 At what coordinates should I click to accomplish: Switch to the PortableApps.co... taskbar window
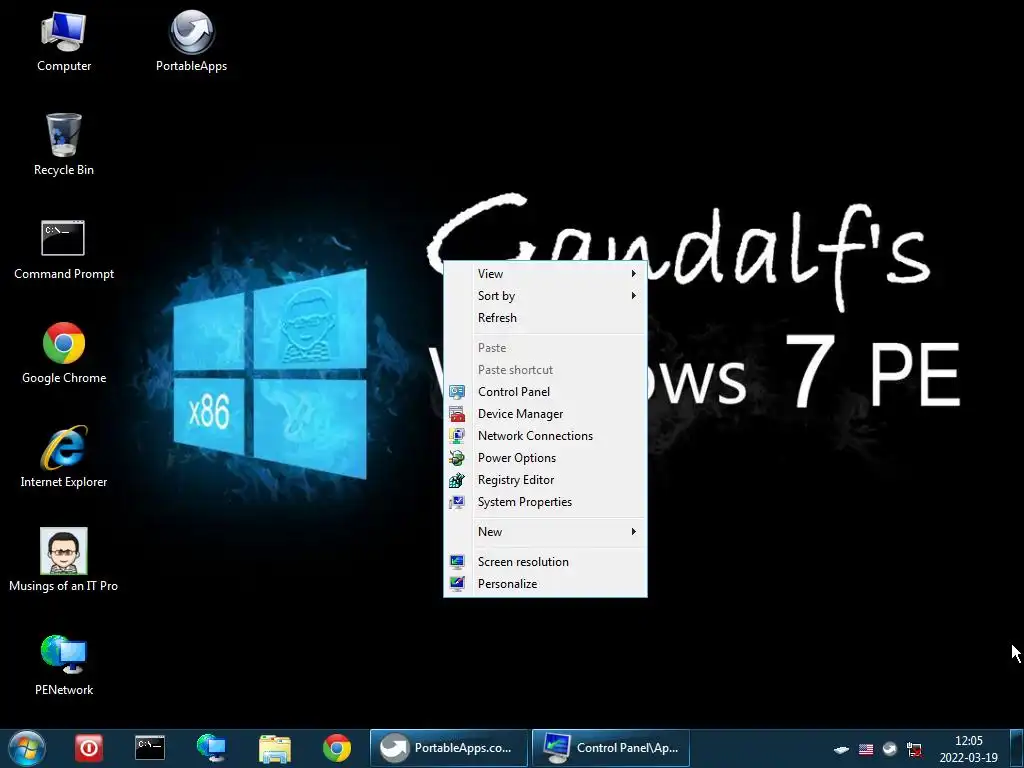449,748
